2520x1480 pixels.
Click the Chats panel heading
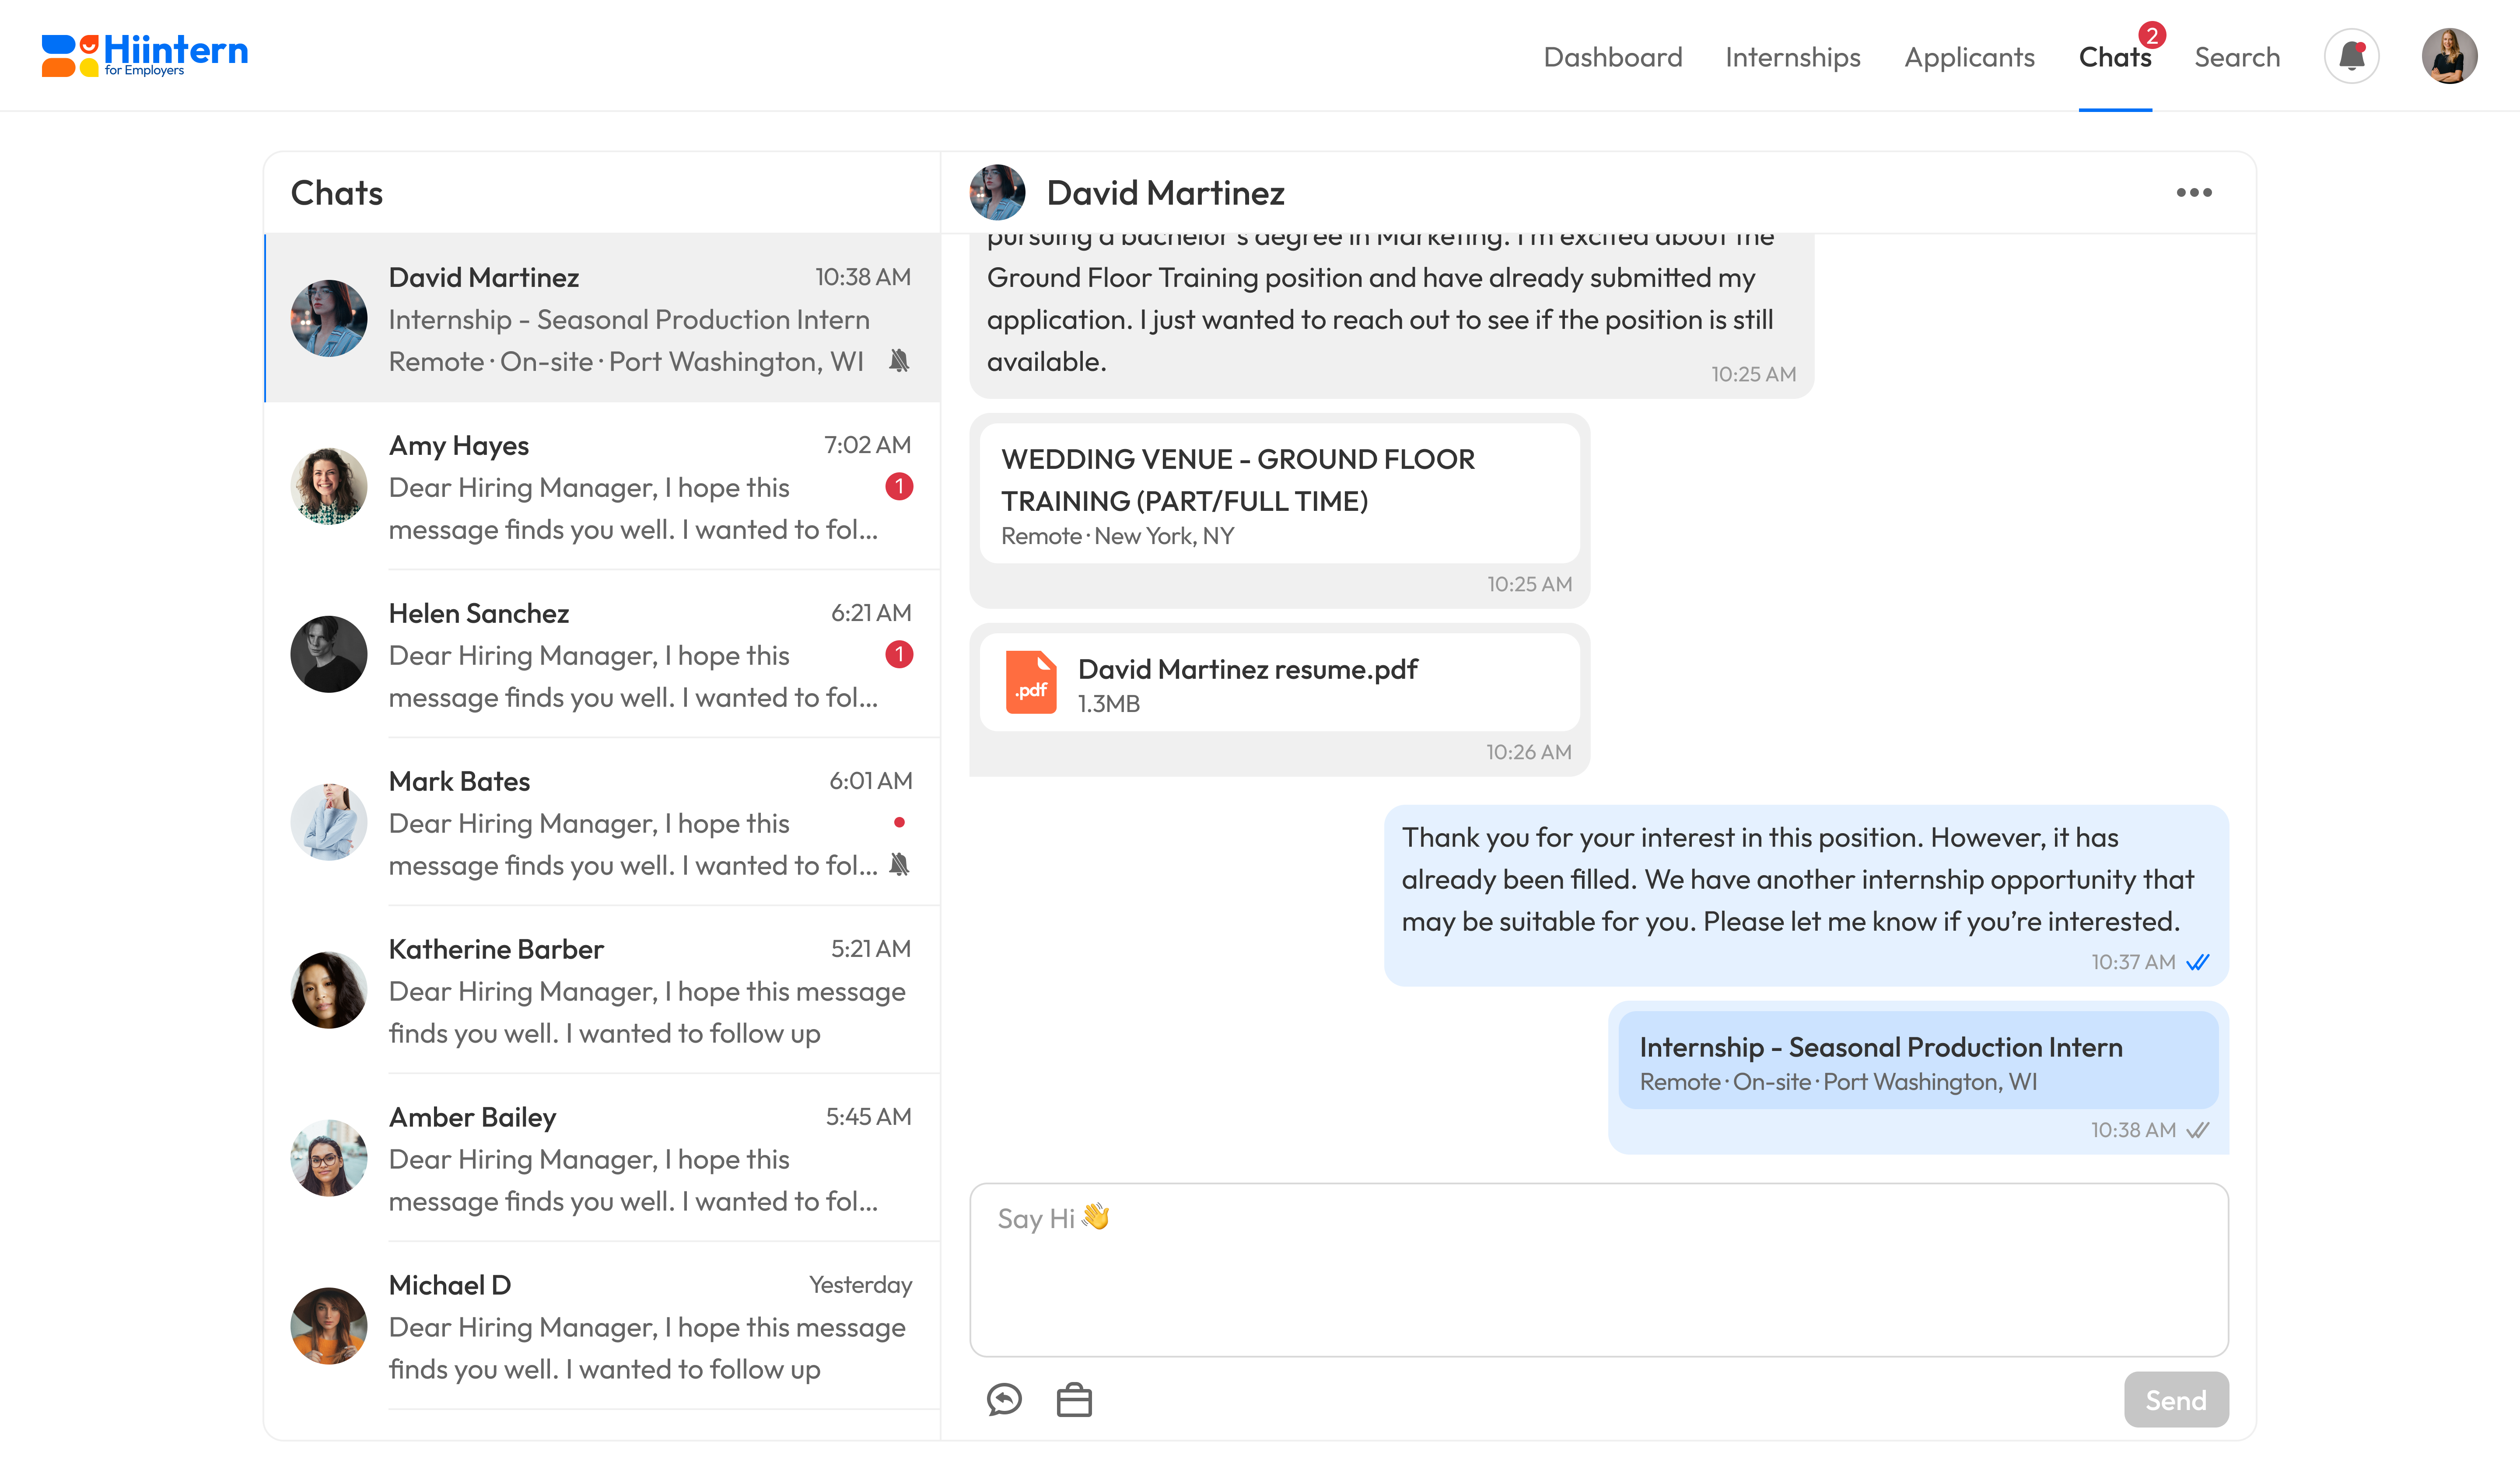337,193
